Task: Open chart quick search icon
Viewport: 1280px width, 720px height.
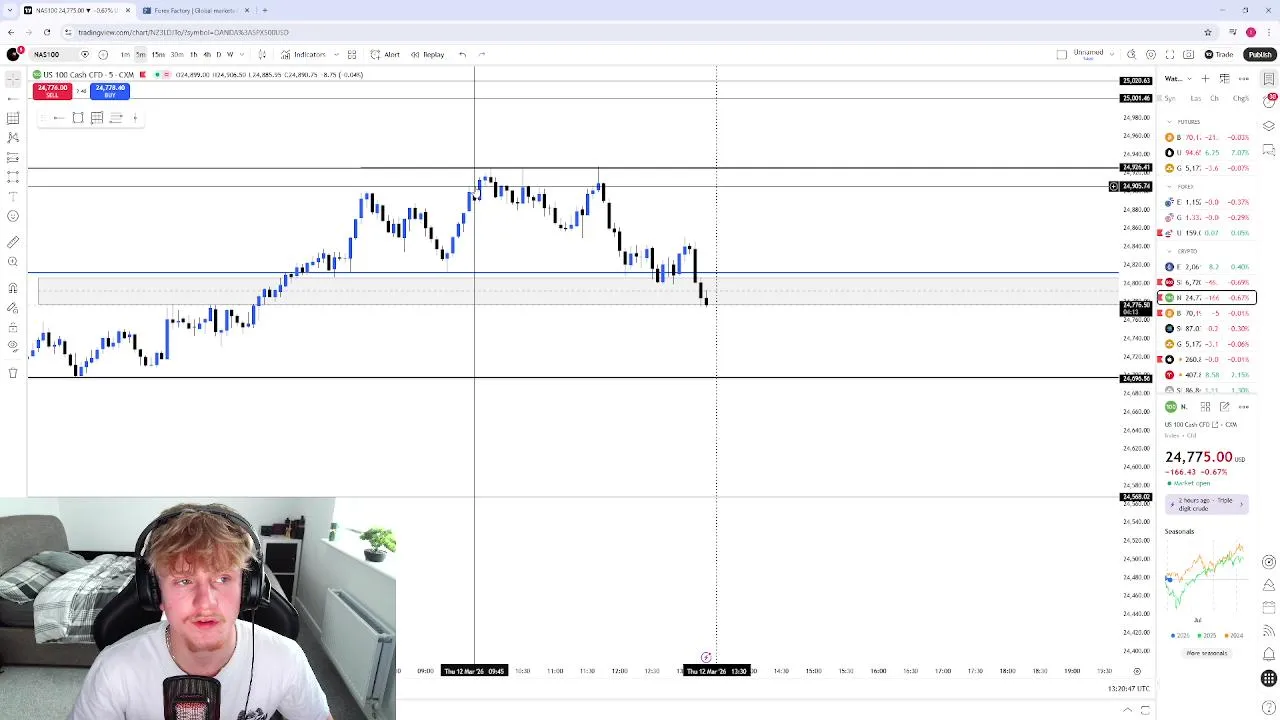Action: pos(1131,54)
